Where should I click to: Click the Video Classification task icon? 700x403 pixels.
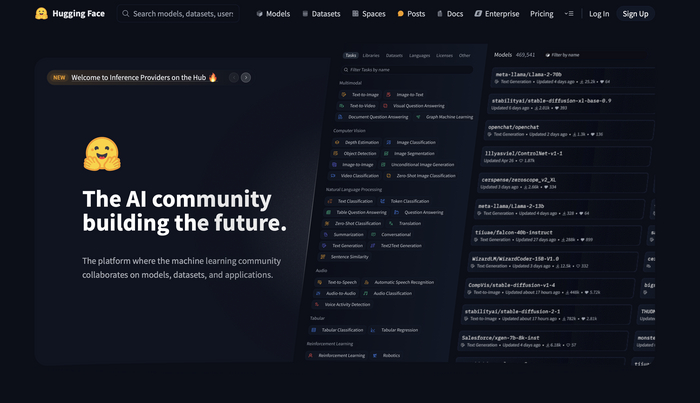click(333, 176)
